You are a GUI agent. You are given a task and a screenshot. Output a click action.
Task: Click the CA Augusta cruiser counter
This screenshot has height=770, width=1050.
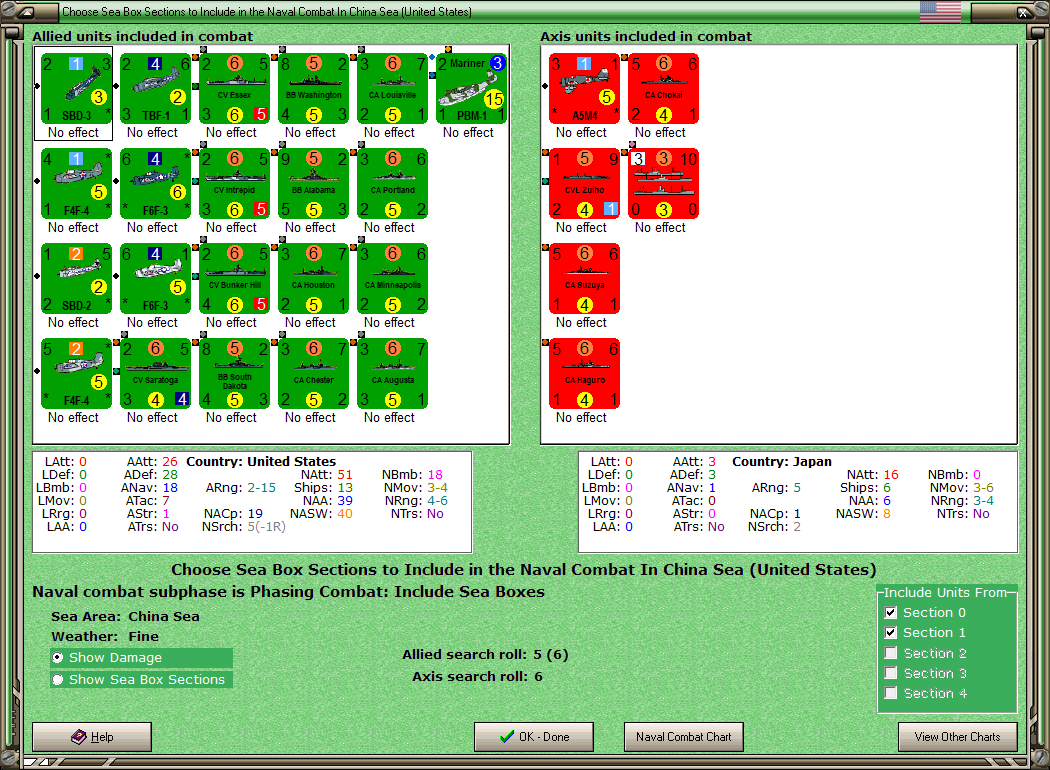[x=392, y=374]
